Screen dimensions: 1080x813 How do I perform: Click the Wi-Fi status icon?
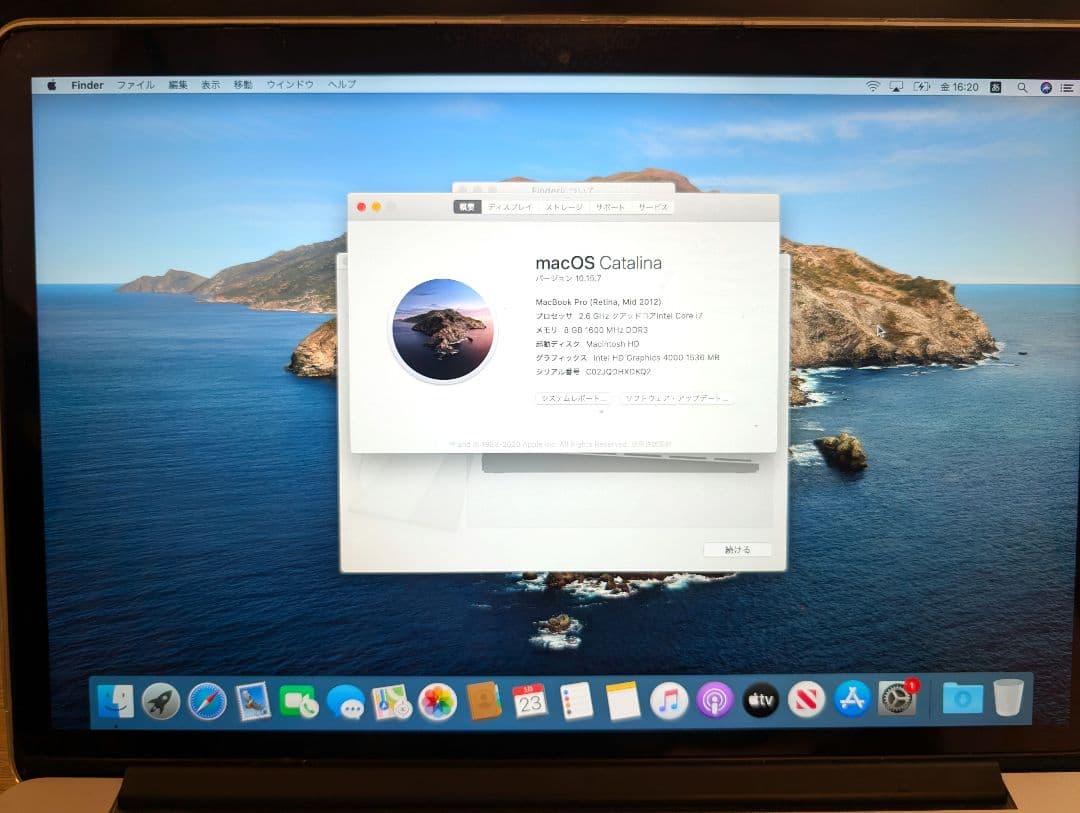(875, 86)
